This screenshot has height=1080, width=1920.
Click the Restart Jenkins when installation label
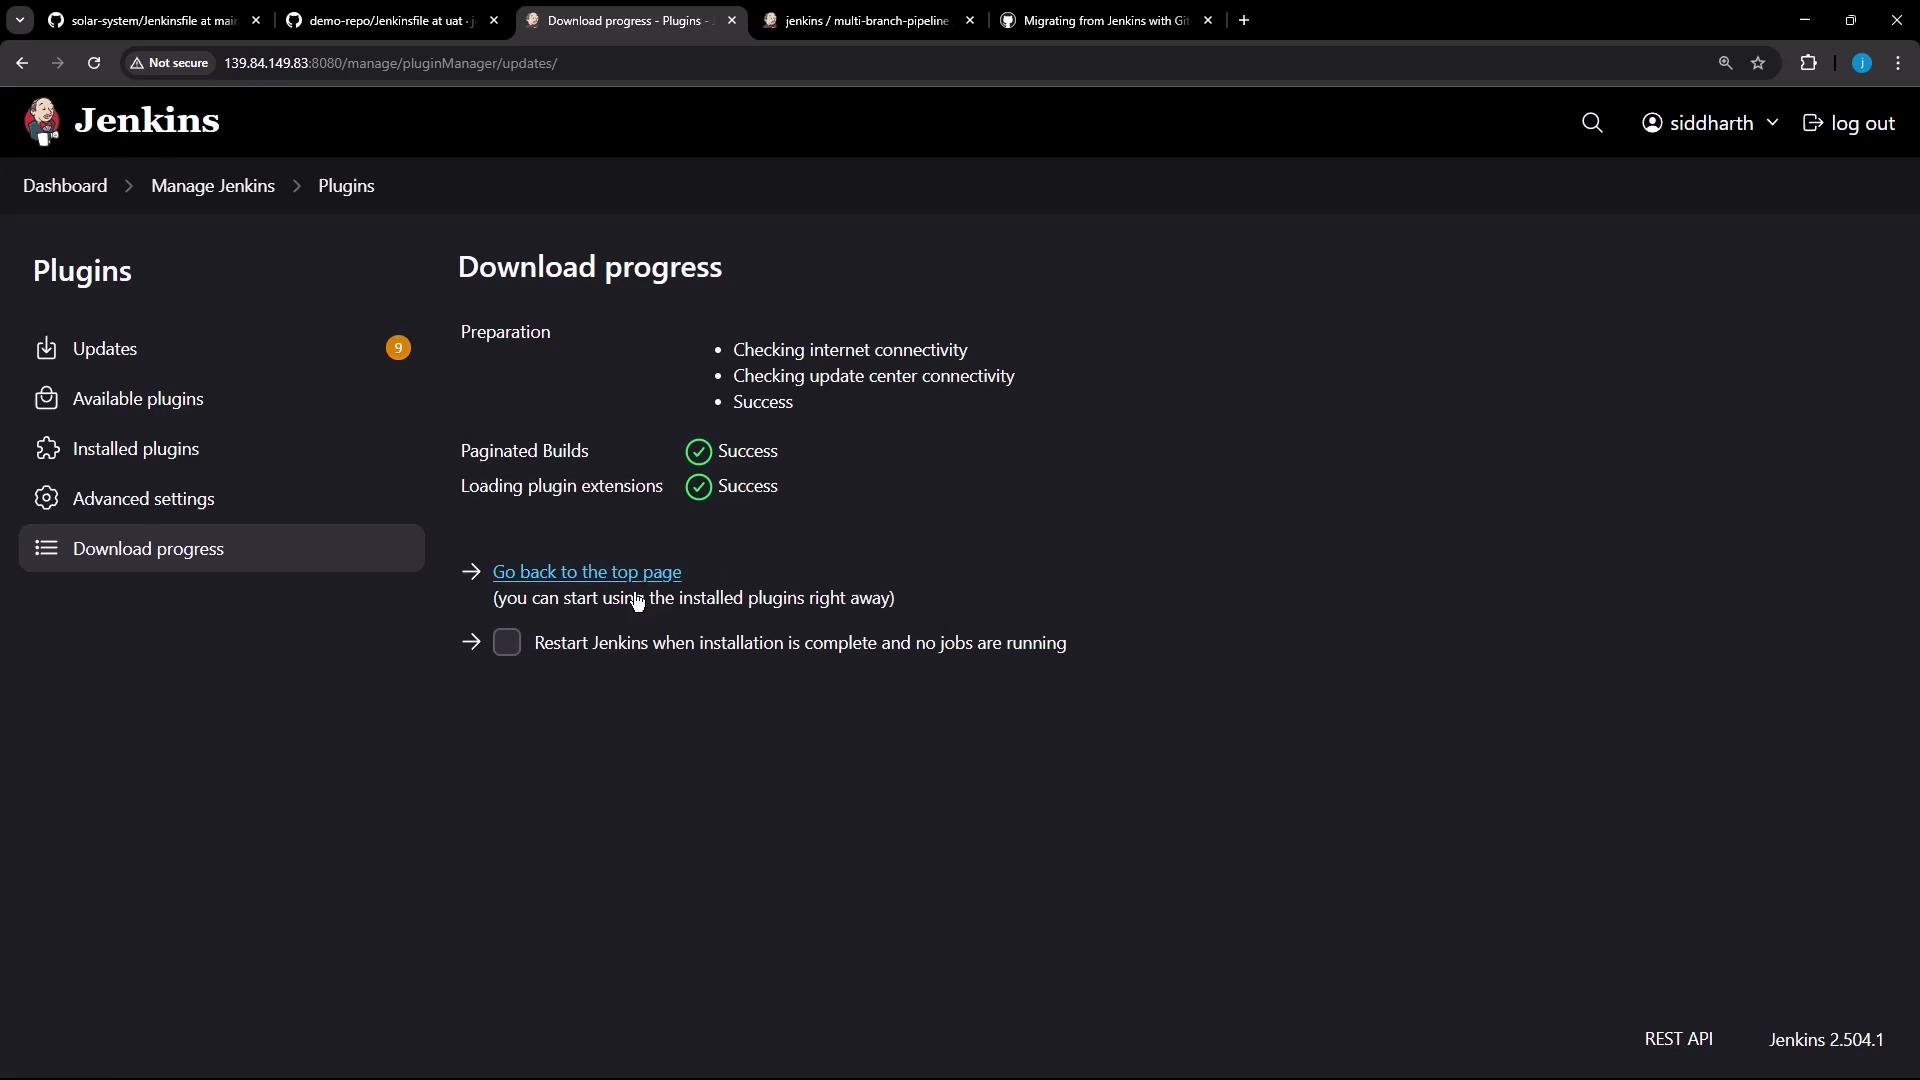(x=800, y=643)
